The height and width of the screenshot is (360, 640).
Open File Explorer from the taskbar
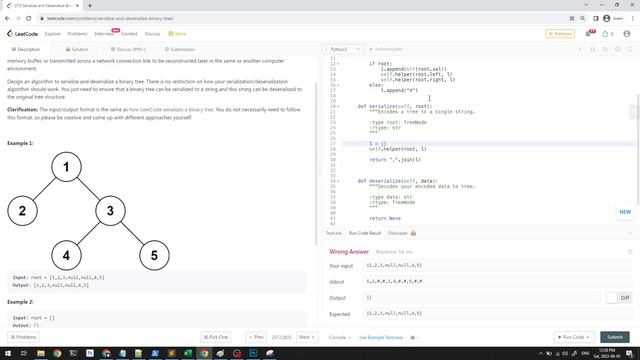40,353
